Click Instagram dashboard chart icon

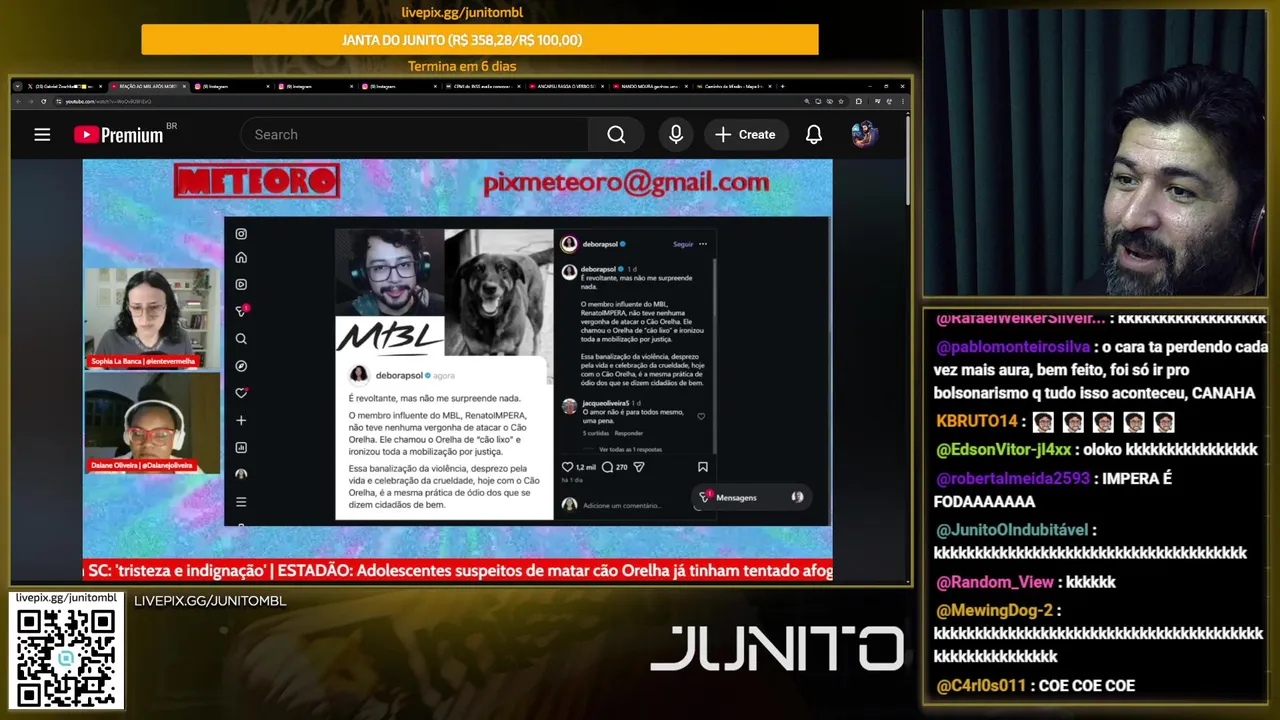pyautogui.click(x=241, y=448)
